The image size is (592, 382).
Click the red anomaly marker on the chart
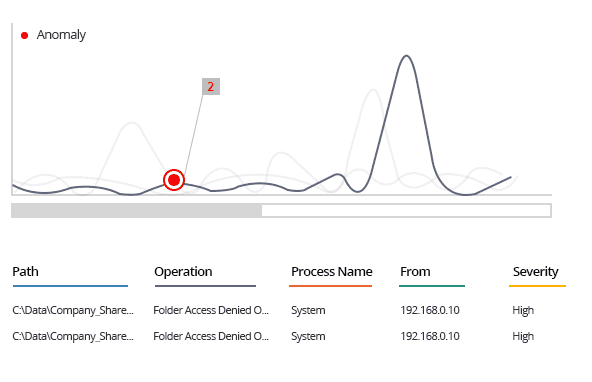174,180
